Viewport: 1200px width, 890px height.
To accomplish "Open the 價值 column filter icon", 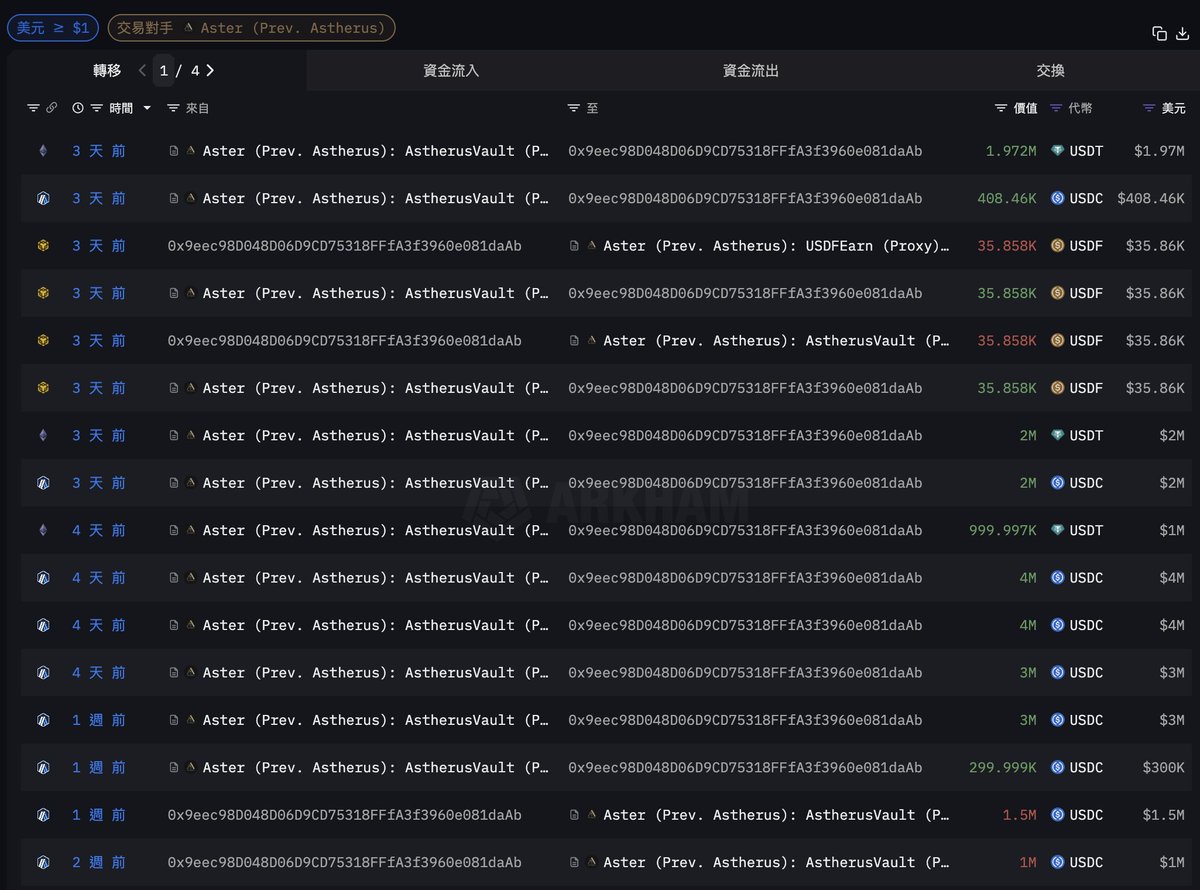I will [1002, 108].
